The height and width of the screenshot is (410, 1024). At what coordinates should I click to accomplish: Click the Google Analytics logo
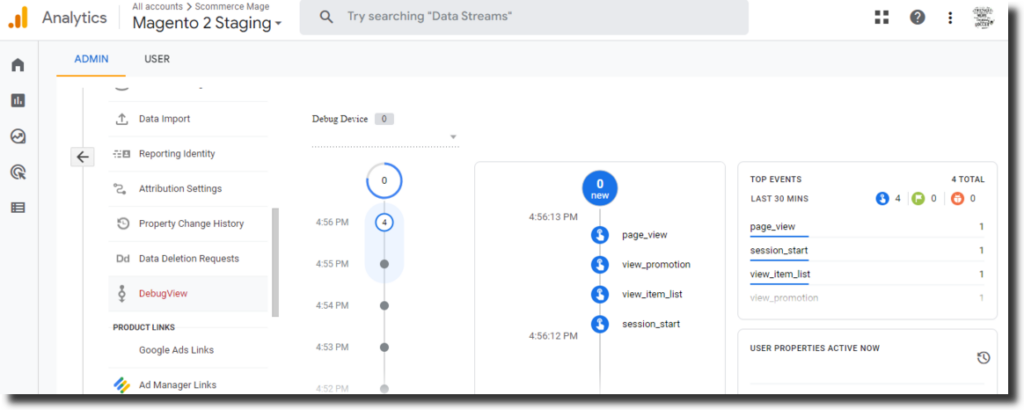coord(18,18)
